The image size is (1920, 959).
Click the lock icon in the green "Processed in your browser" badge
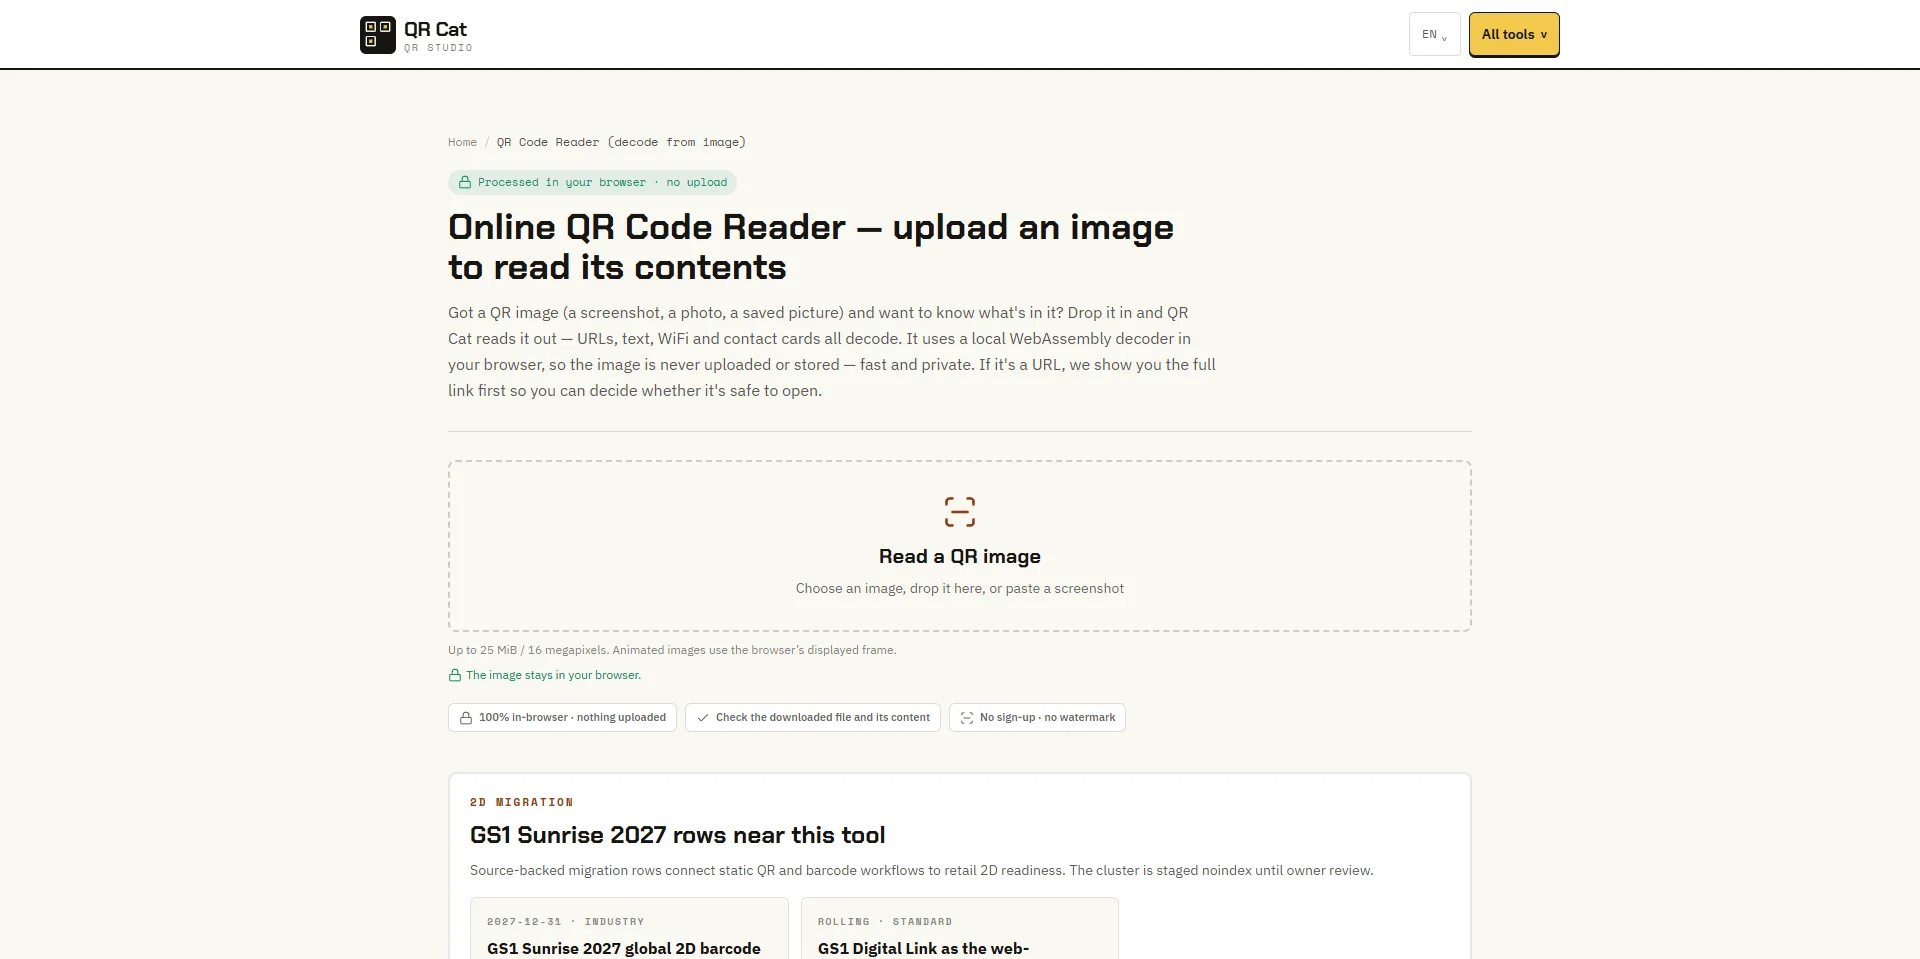pyautogui.click(x=465, y=183)
